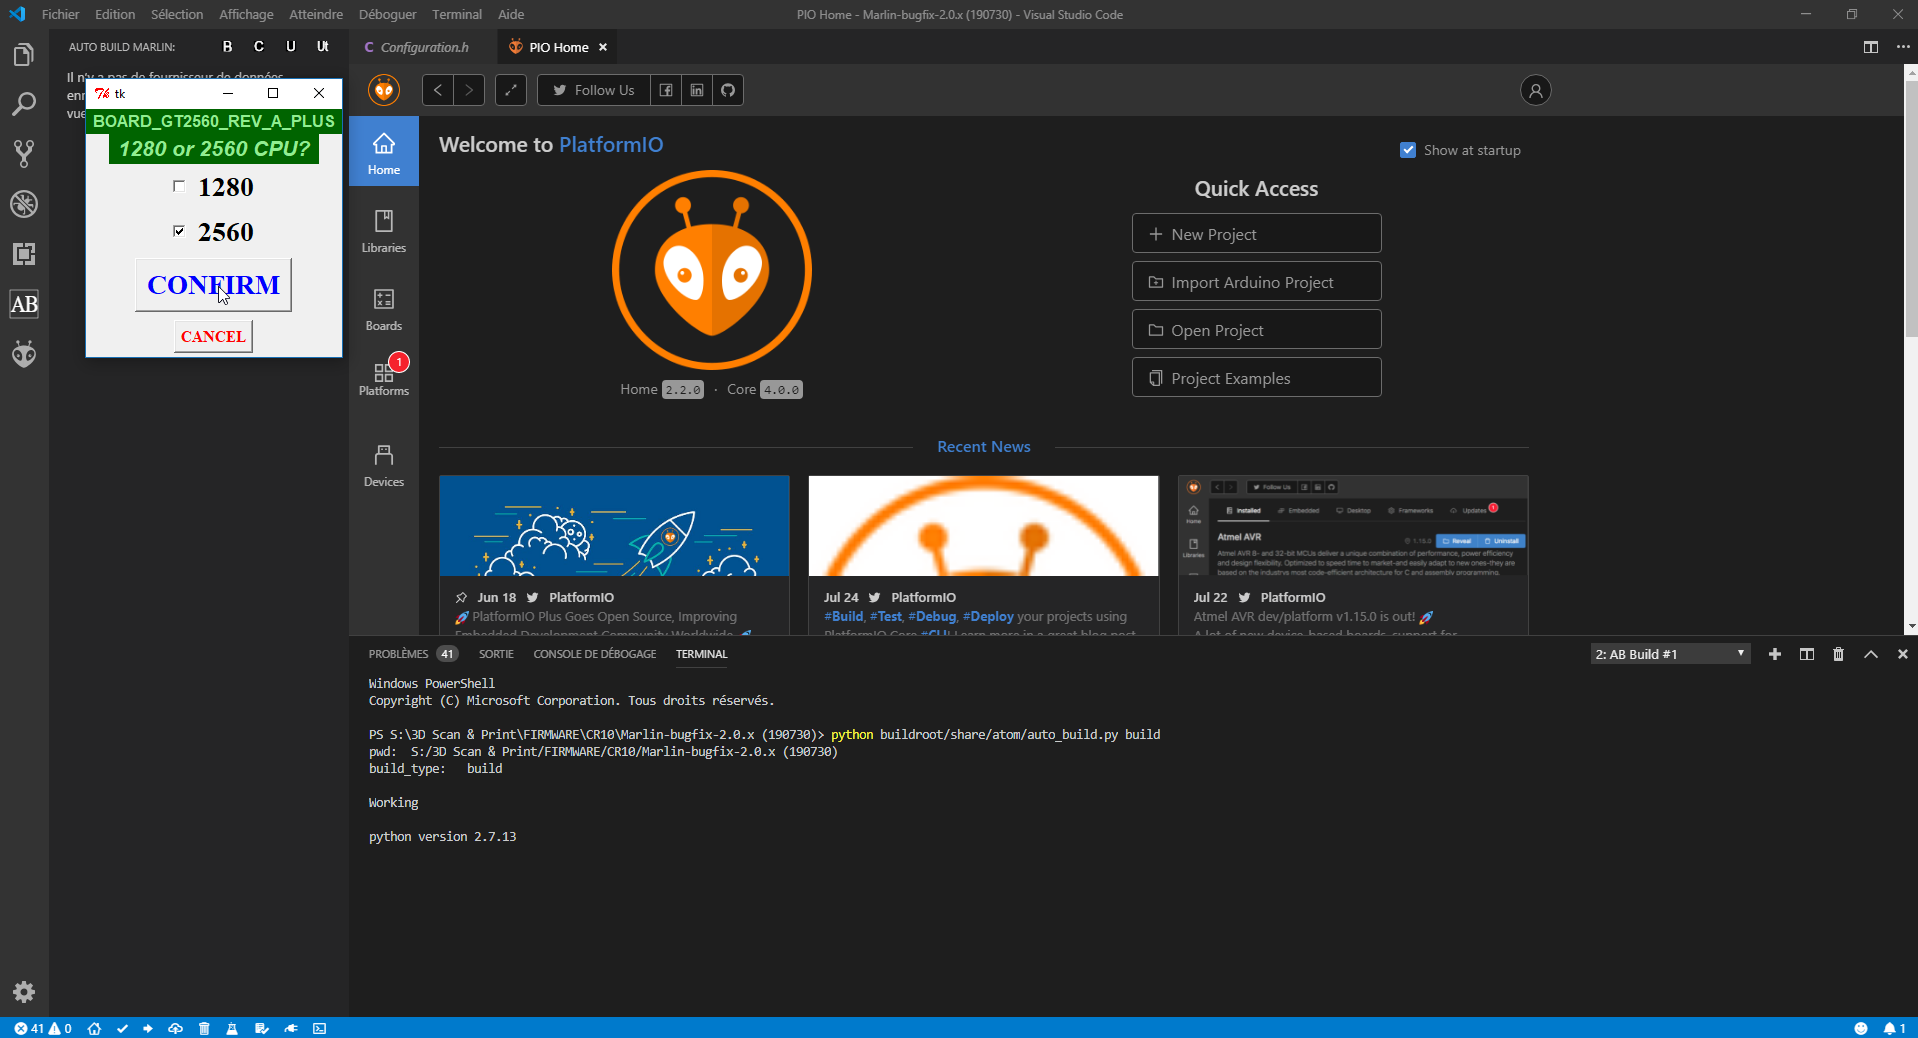Open the Source Control view

(24, 154)
